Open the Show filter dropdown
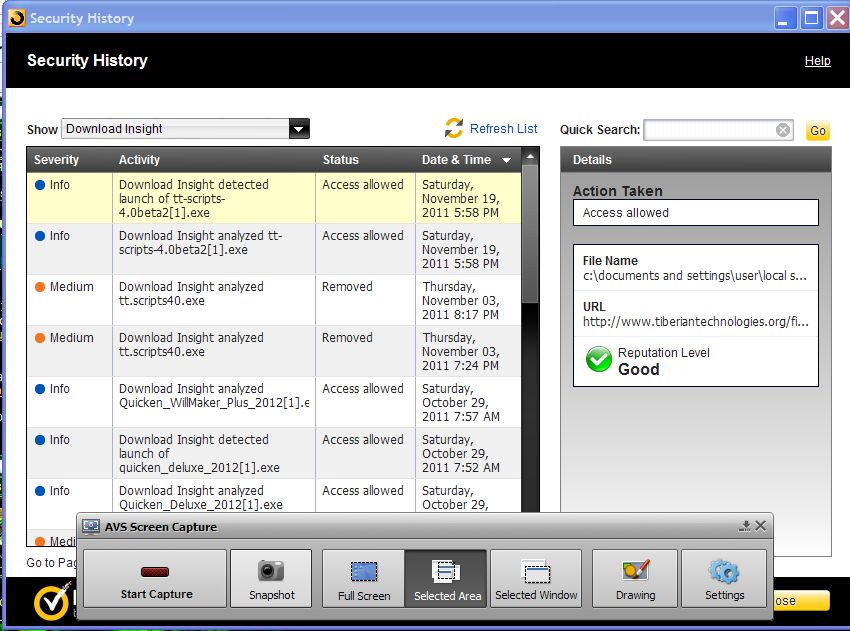850x631 pixels. coord(298,129)
